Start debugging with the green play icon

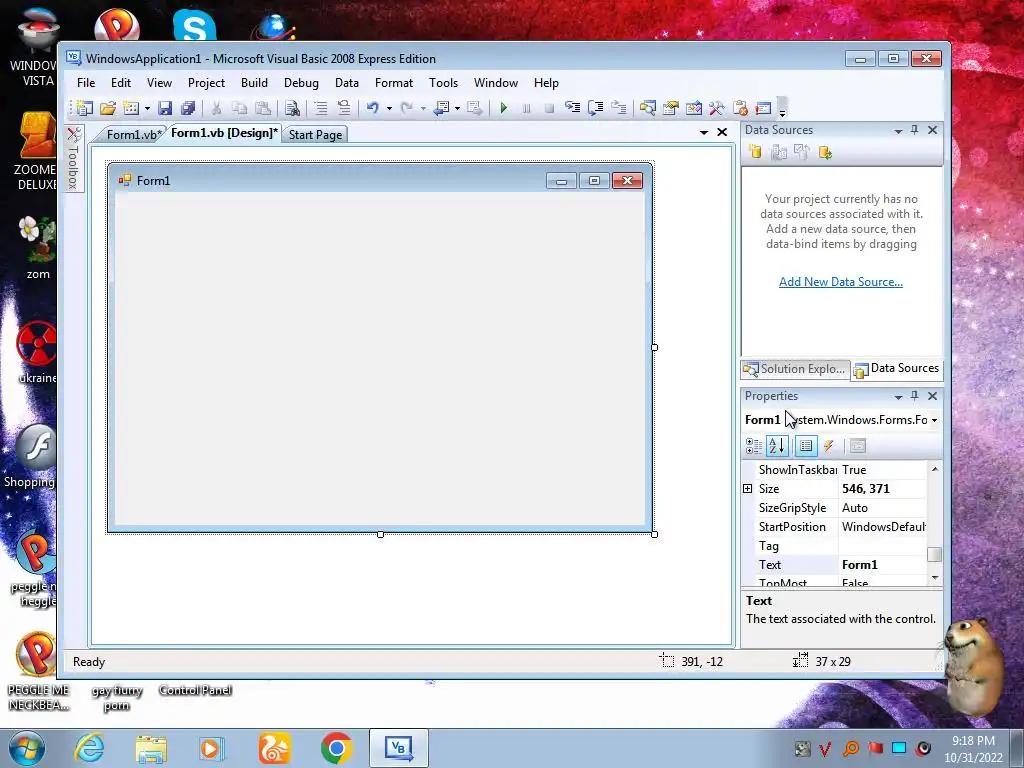pyautogui.click(x=504, y=108)
